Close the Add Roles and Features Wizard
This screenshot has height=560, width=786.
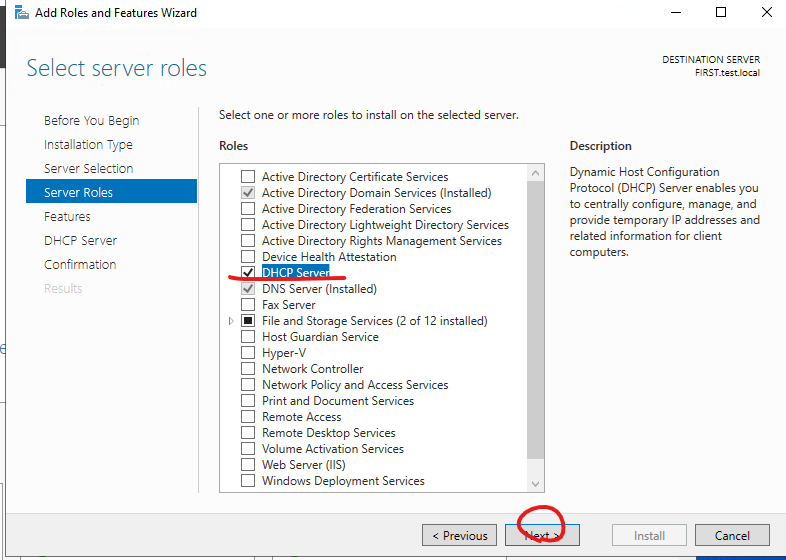point(767,12)
